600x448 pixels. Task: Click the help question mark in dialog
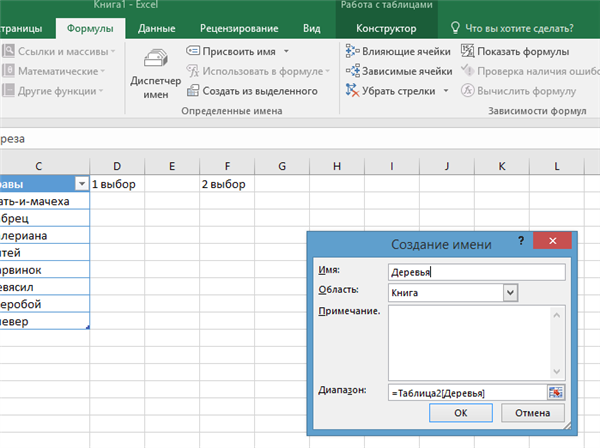tap(521, 241)
